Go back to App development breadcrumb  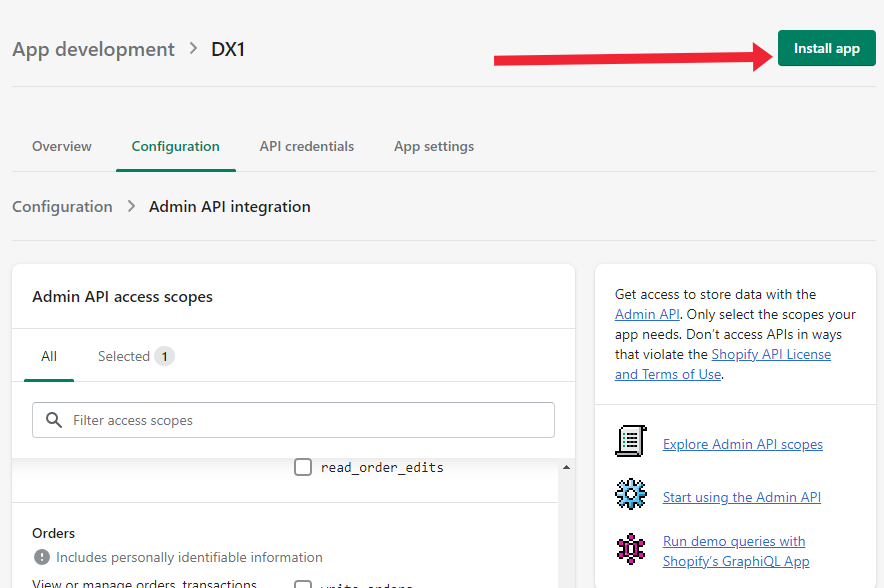94,50
